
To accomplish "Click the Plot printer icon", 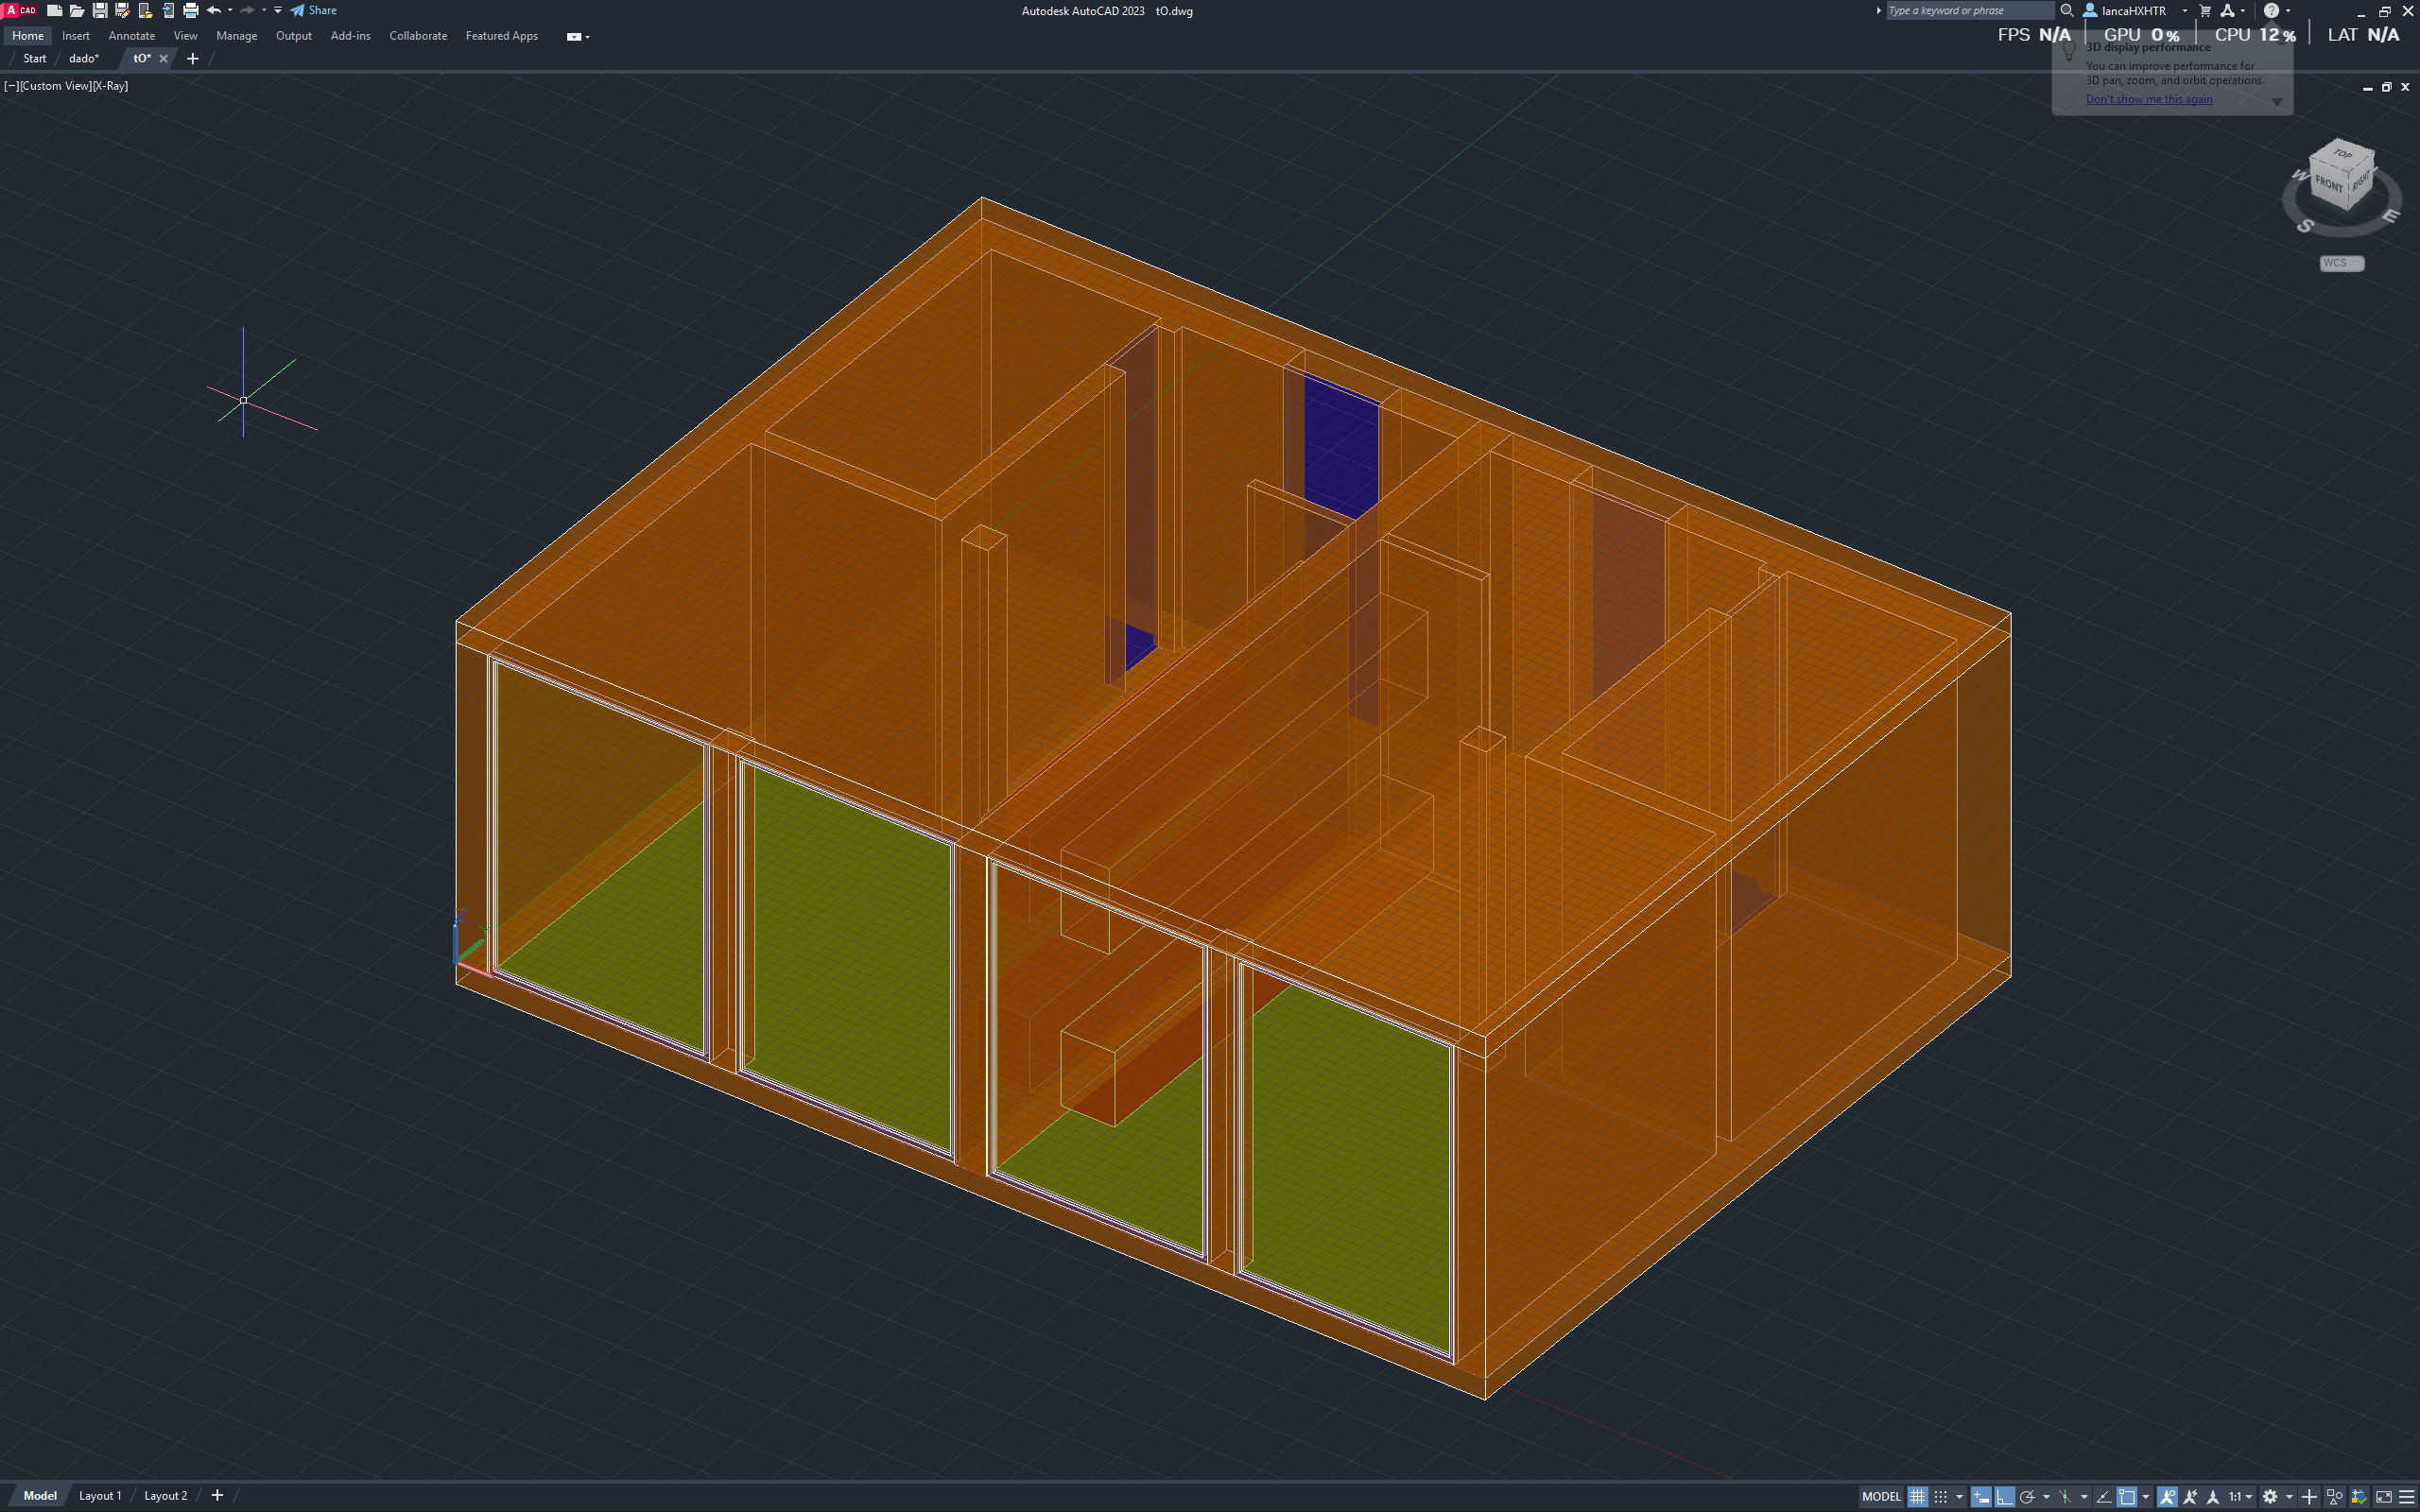I will pyautogui.click(x=190, y=11).
